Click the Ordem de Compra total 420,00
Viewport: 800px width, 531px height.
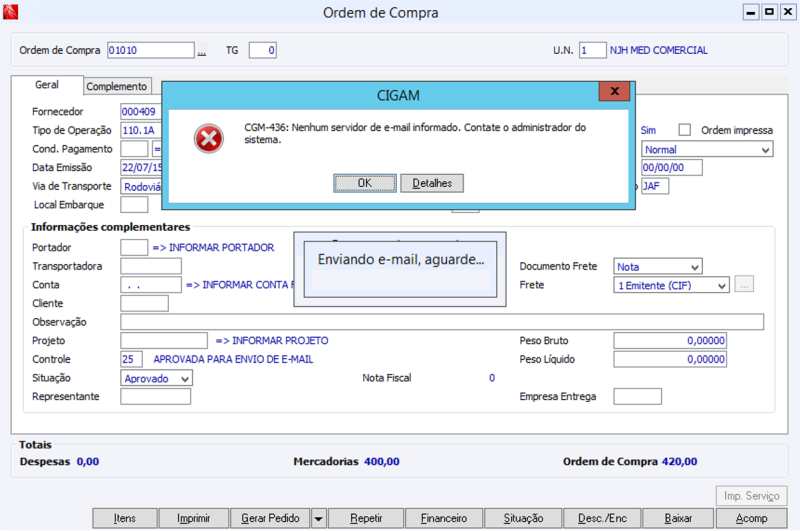point(680,461)
